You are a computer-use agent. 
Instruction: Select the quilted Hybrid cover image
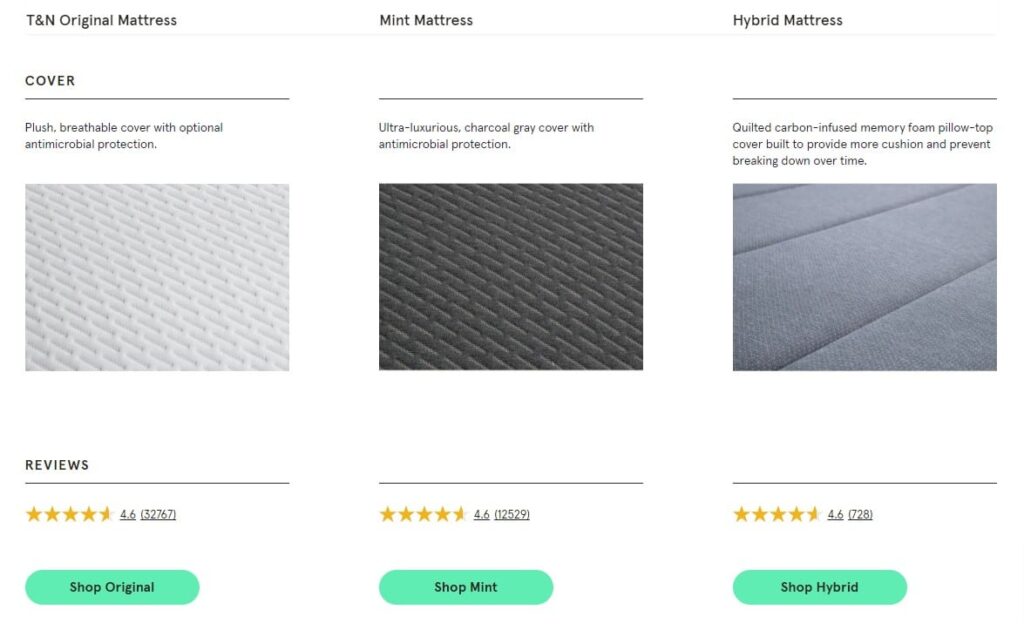[865, 277]
